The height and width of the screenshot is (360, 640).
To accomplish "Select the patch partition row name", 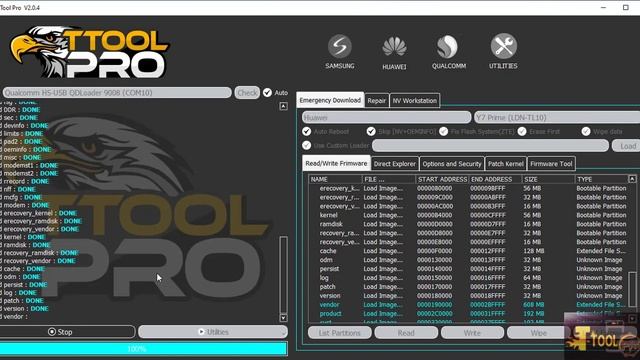I will pos(327,287).
